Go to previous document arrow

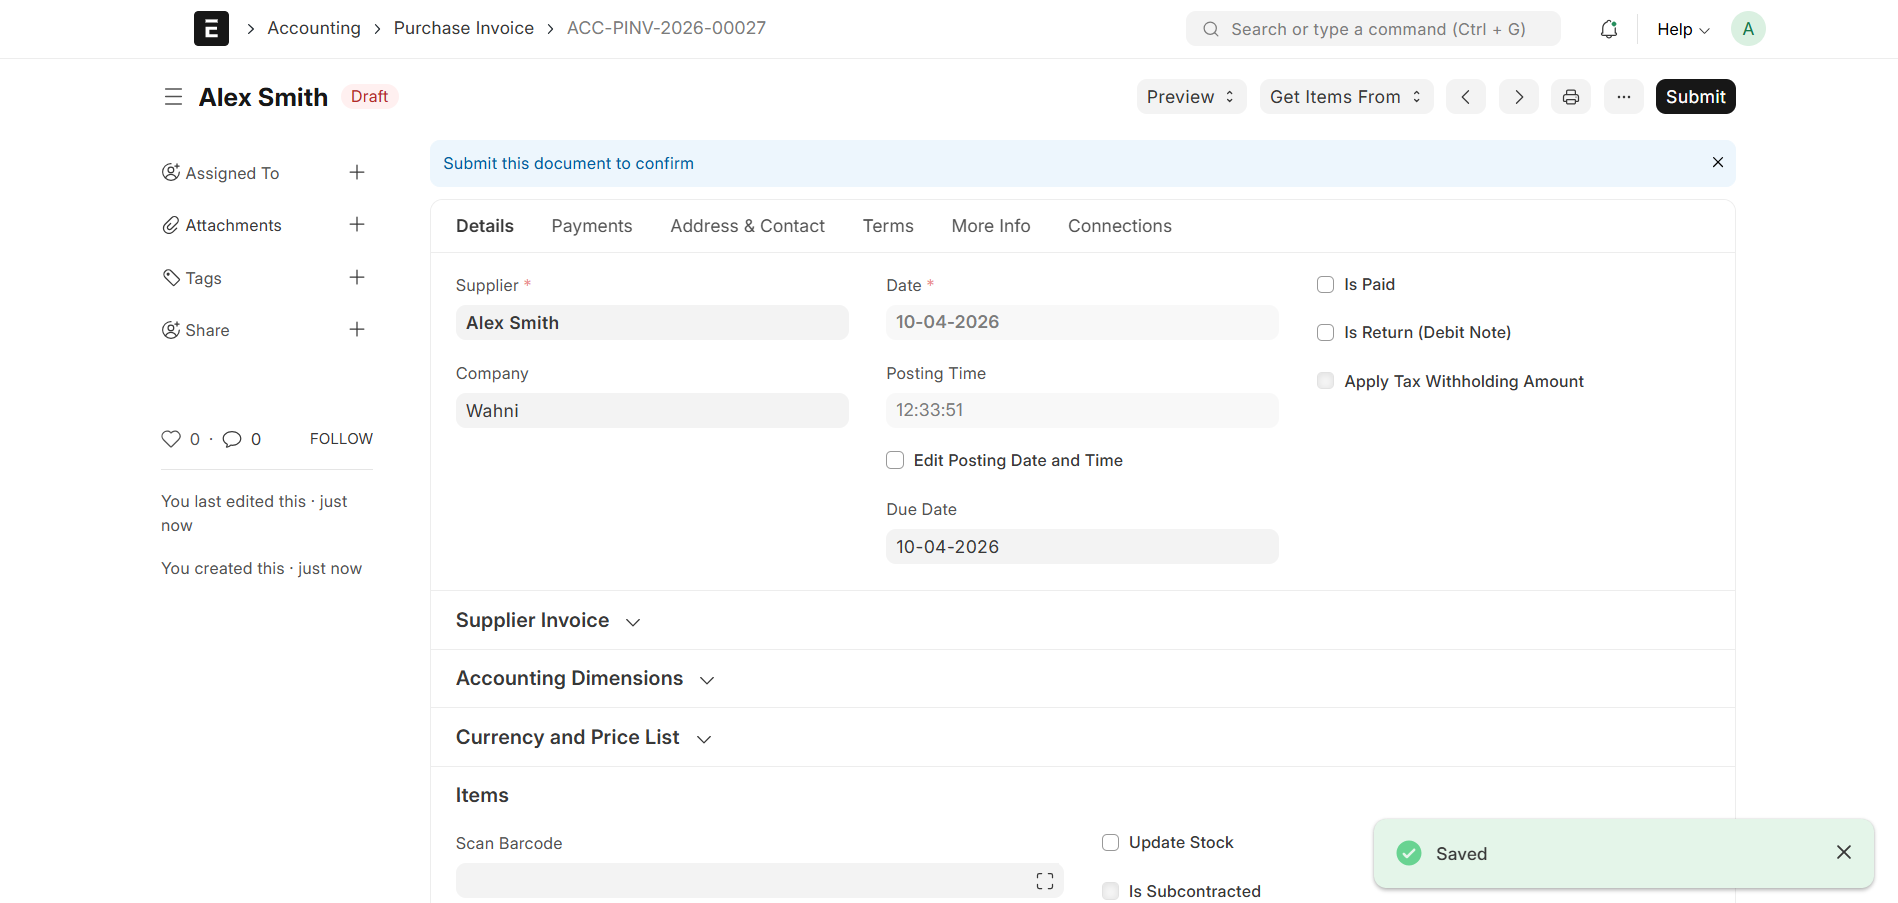pyautogui.click(x=1466, y=97)
